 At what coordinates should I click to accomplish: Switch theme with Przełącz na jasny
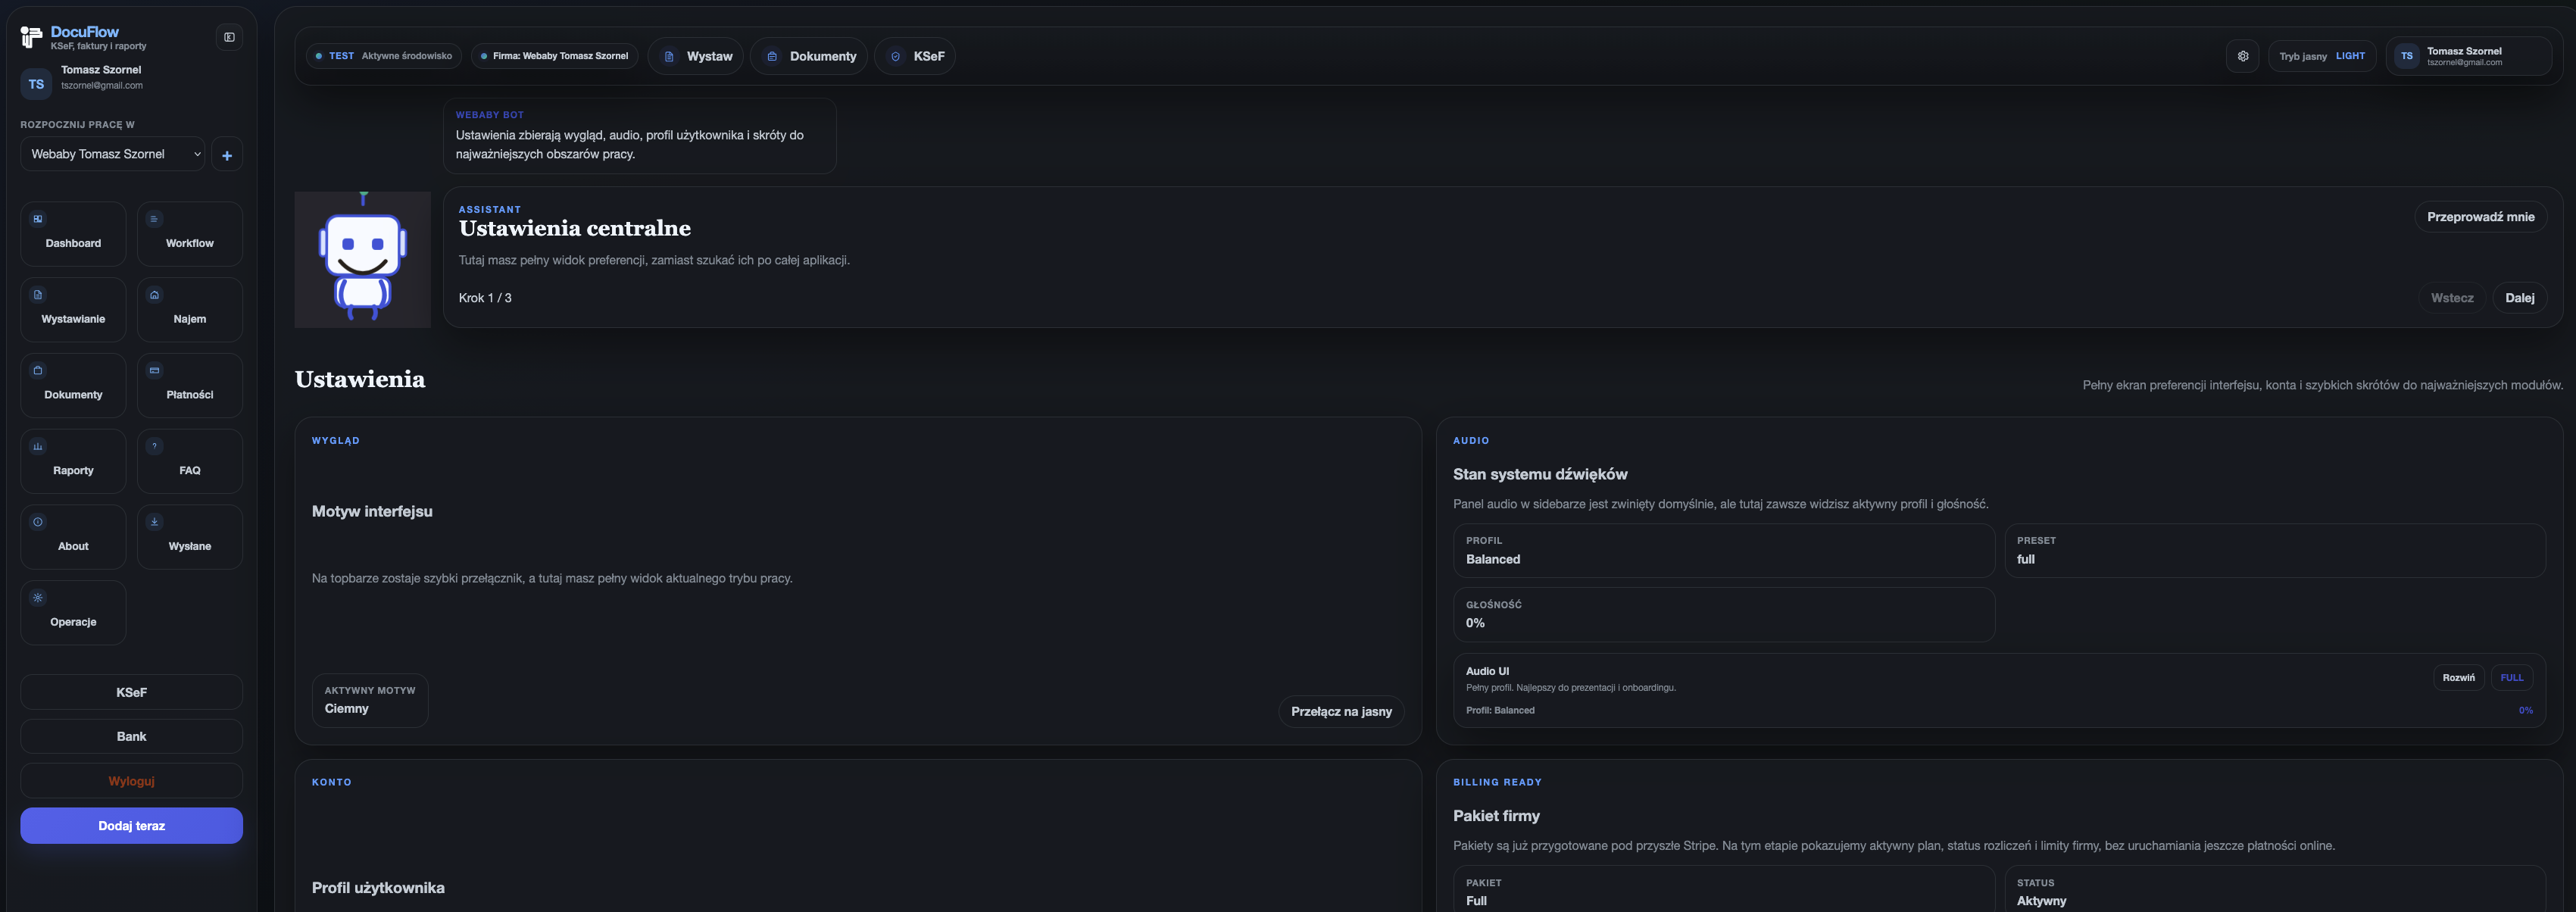[x=1341, y=711]
